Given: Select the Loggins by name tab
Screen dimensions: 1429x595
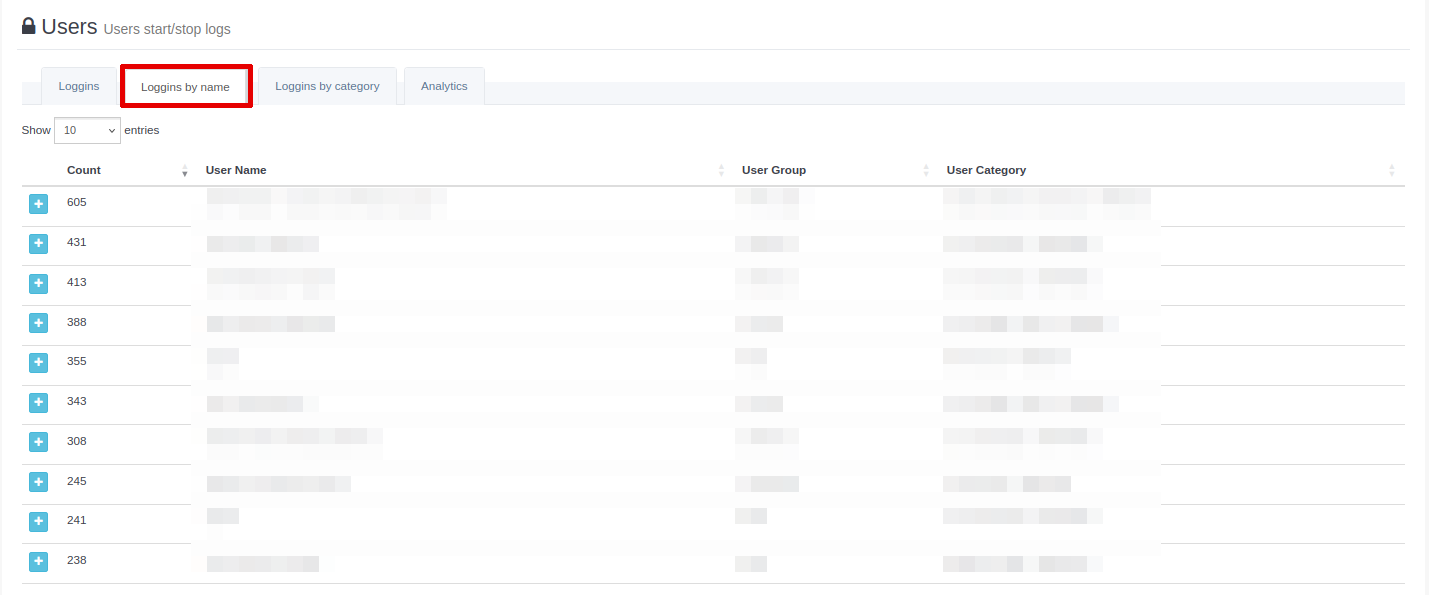Looking at the screenshot, I should 185,87.
